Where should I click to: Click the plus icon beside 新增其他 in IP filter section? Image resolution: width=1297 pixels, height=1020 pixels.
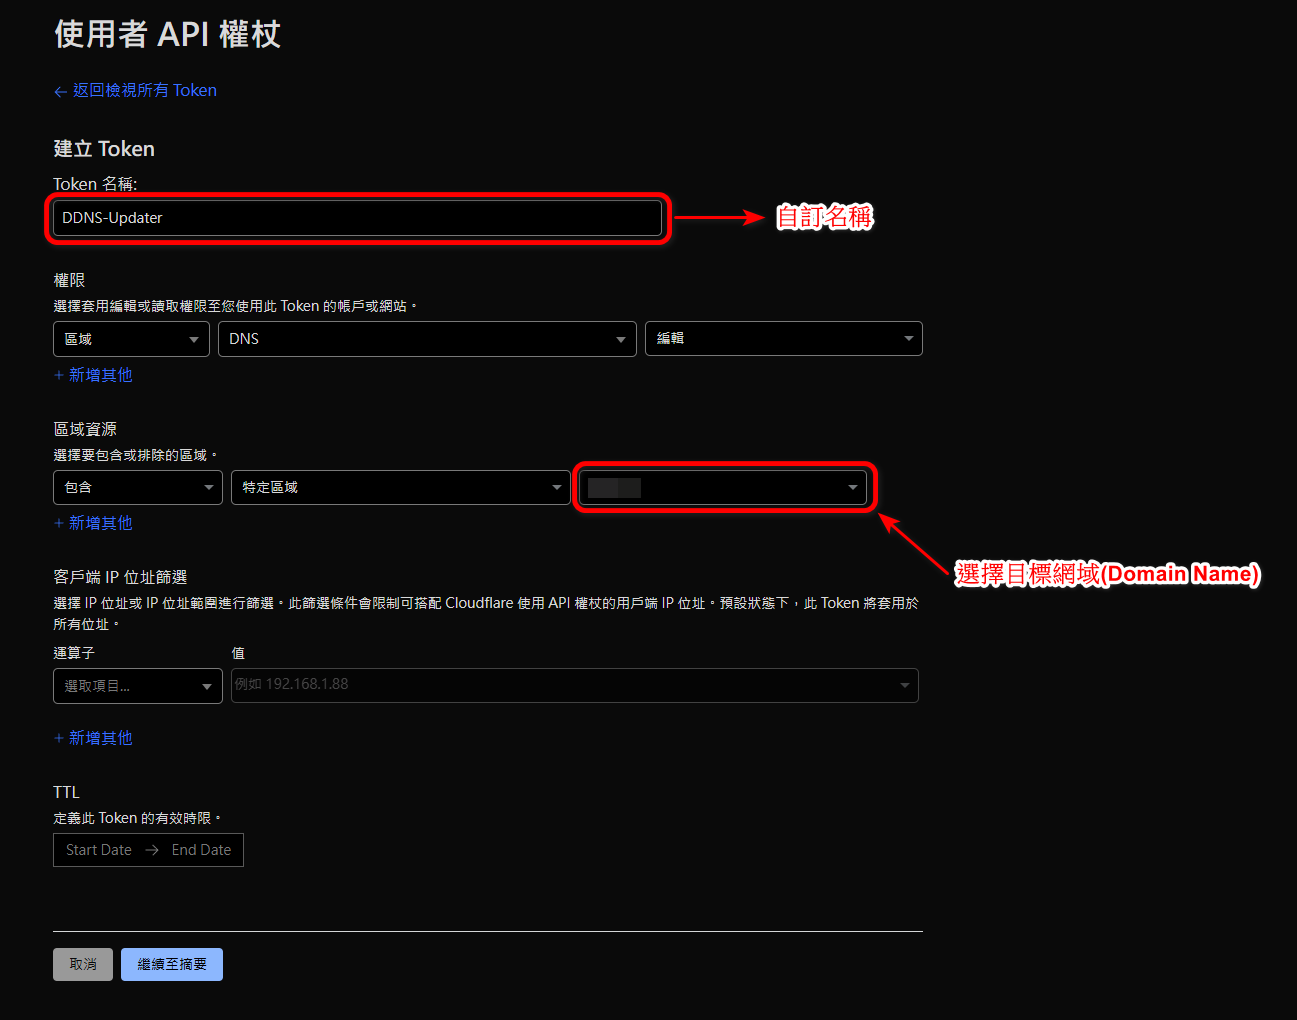(59, 738)
